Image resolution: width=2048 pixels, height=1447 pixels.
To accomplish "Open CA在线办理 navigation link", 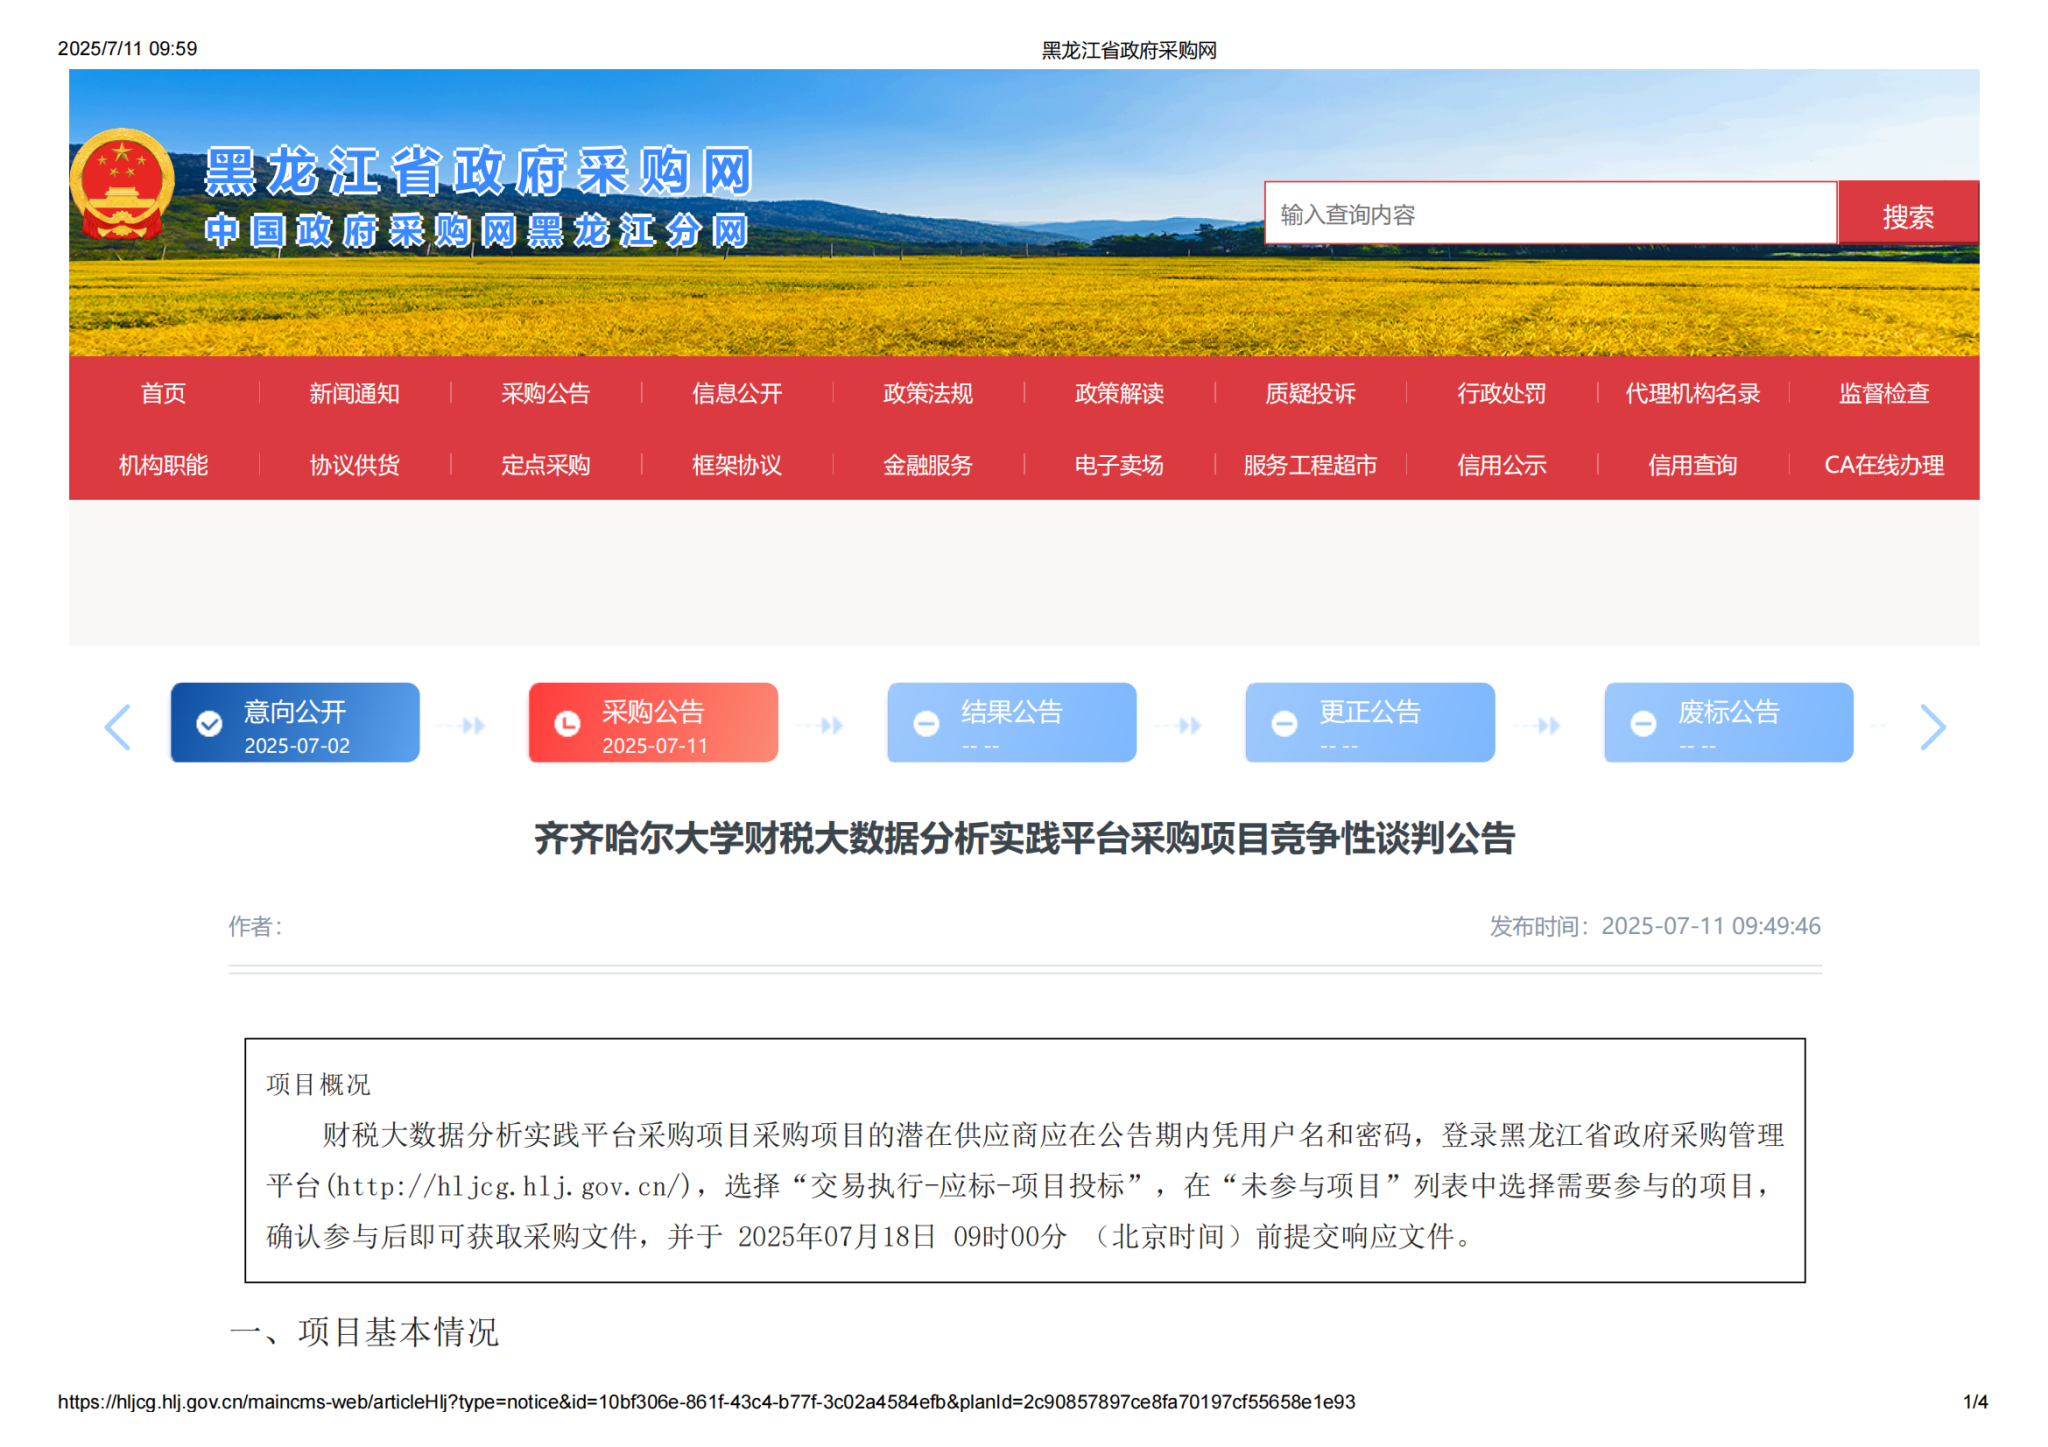I will pyautogui.click(x=1883, y=465).
